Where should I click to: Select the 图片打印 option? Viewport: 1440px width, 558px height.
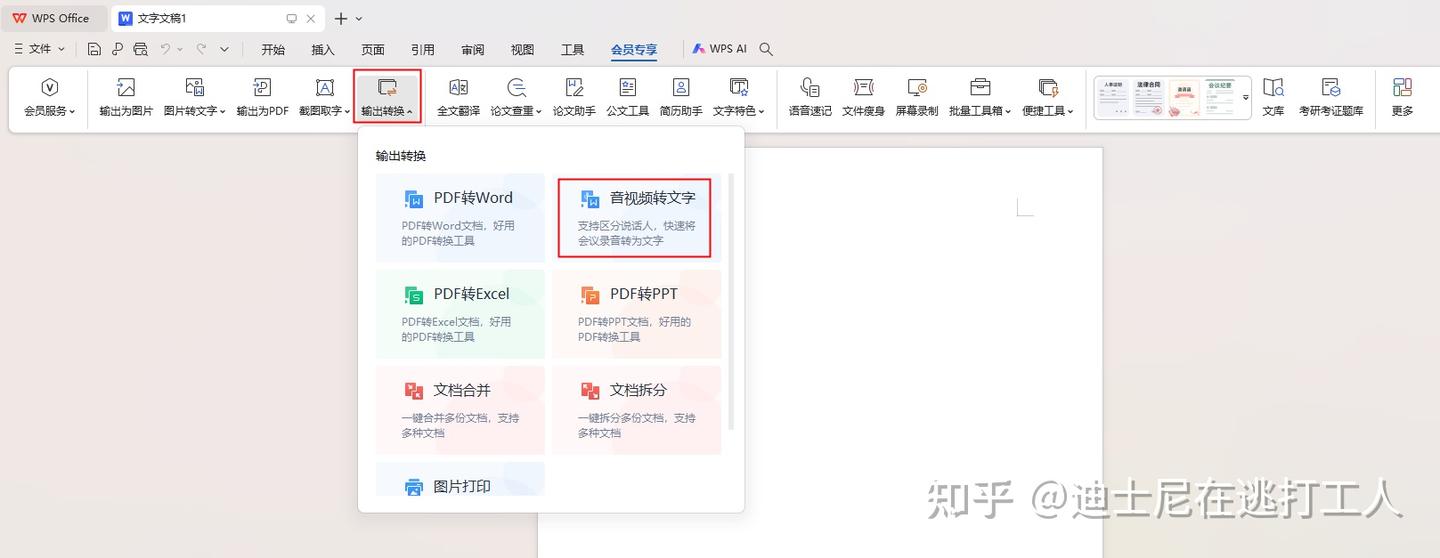click(460, 479)
